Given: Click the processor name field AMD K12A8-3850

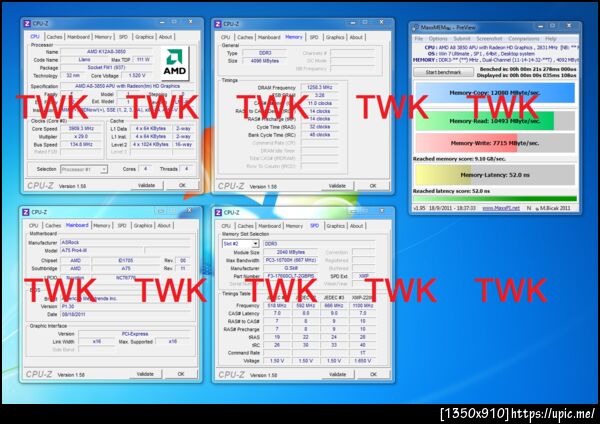Looking at the screenshot, I should (x=106, y=52).
